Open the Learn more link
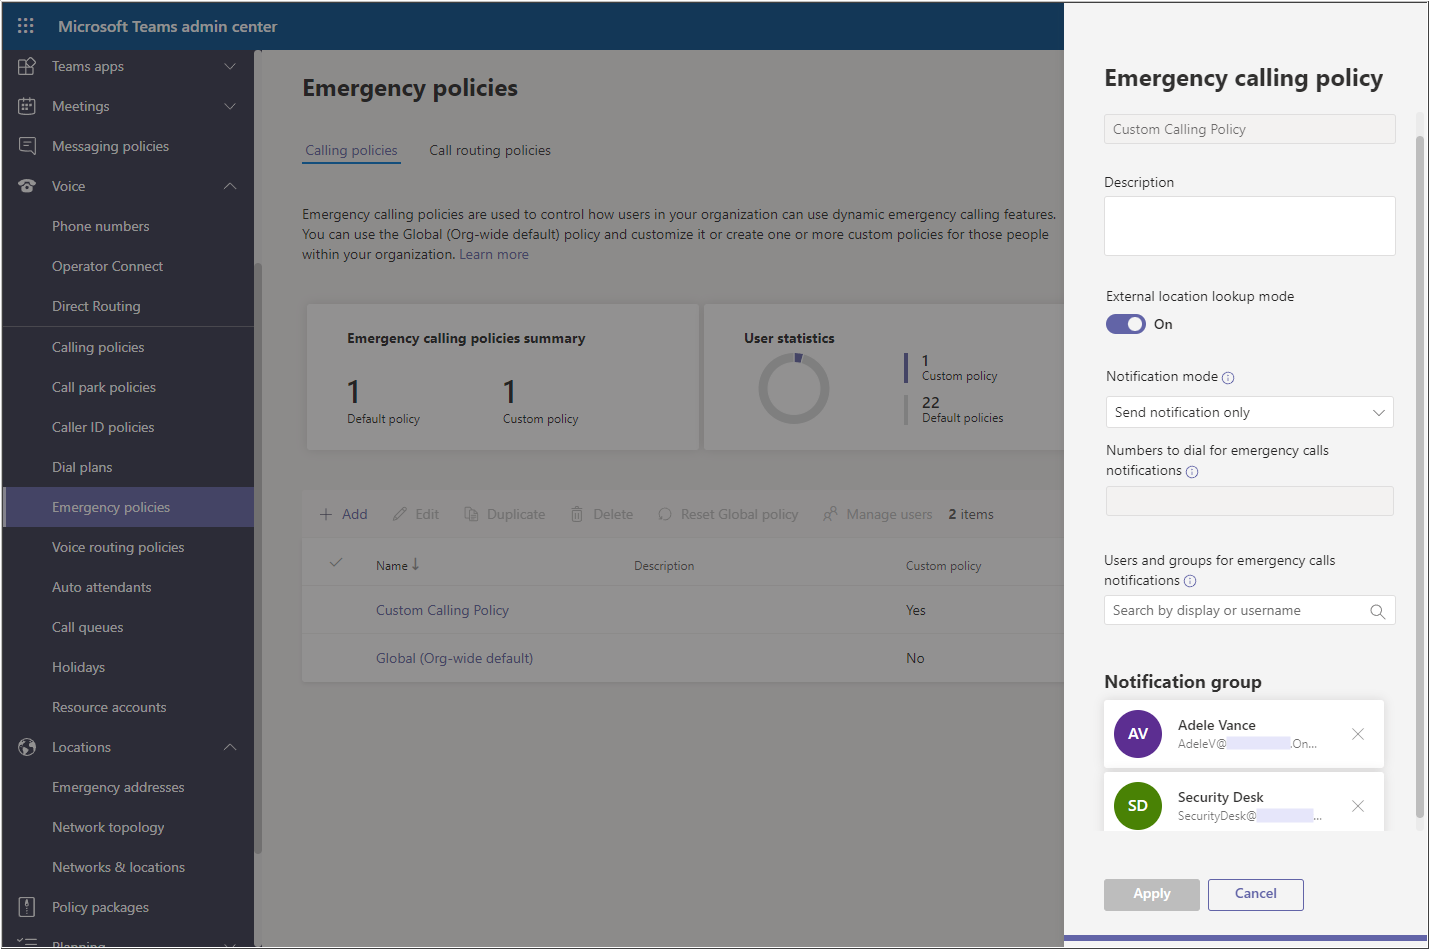The image size is (1429, 949). pyautogui.click(x=494, y=255)
